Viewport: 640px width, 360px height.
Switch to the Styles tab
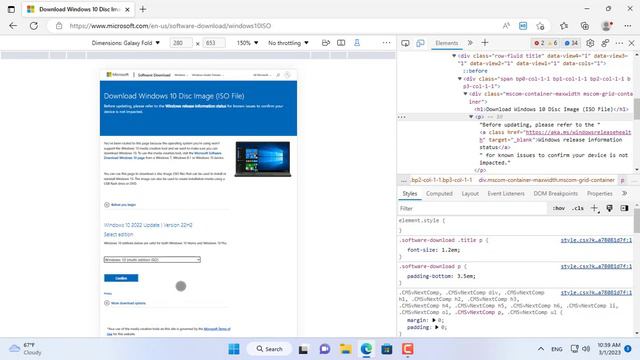pos(409,193)
